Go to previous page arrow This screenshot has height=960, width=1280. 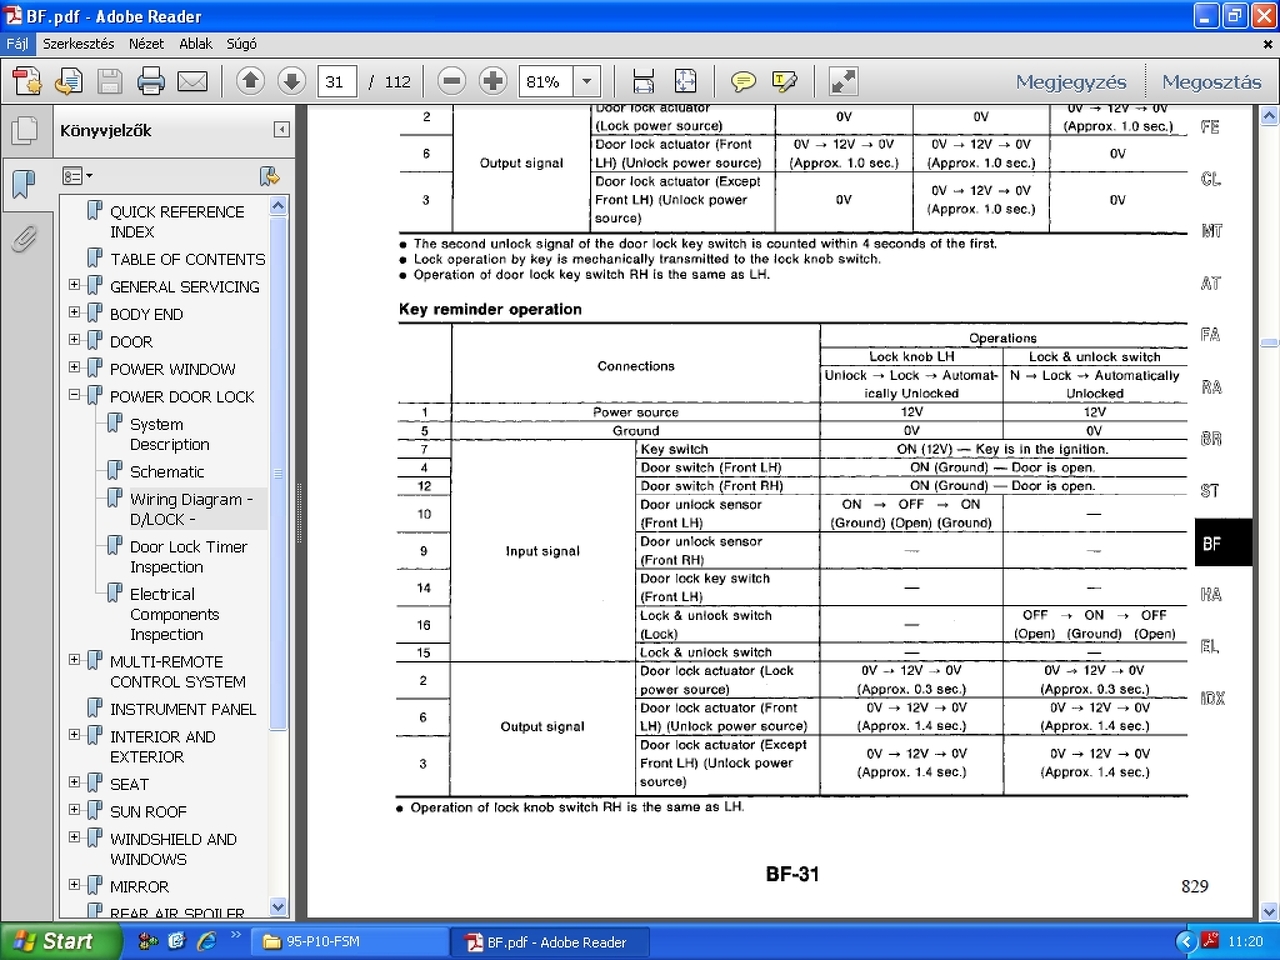(x=250, y=81)
